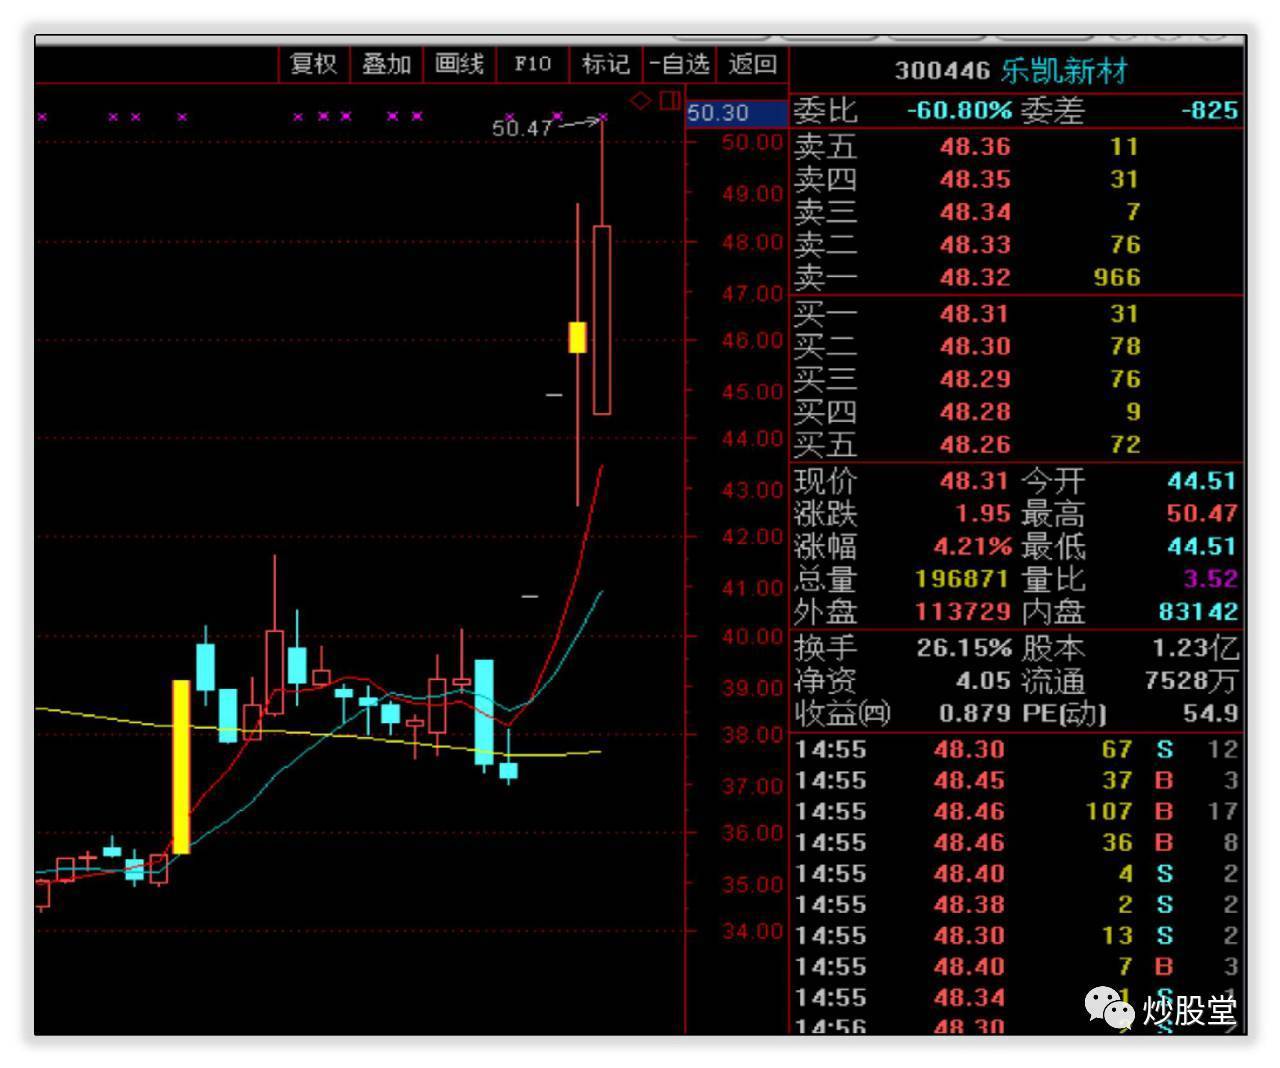Click 买四 price 48.28
Image resolution: width=1280 pixels, height=1068 pixels.
click(x=975, y=411)
